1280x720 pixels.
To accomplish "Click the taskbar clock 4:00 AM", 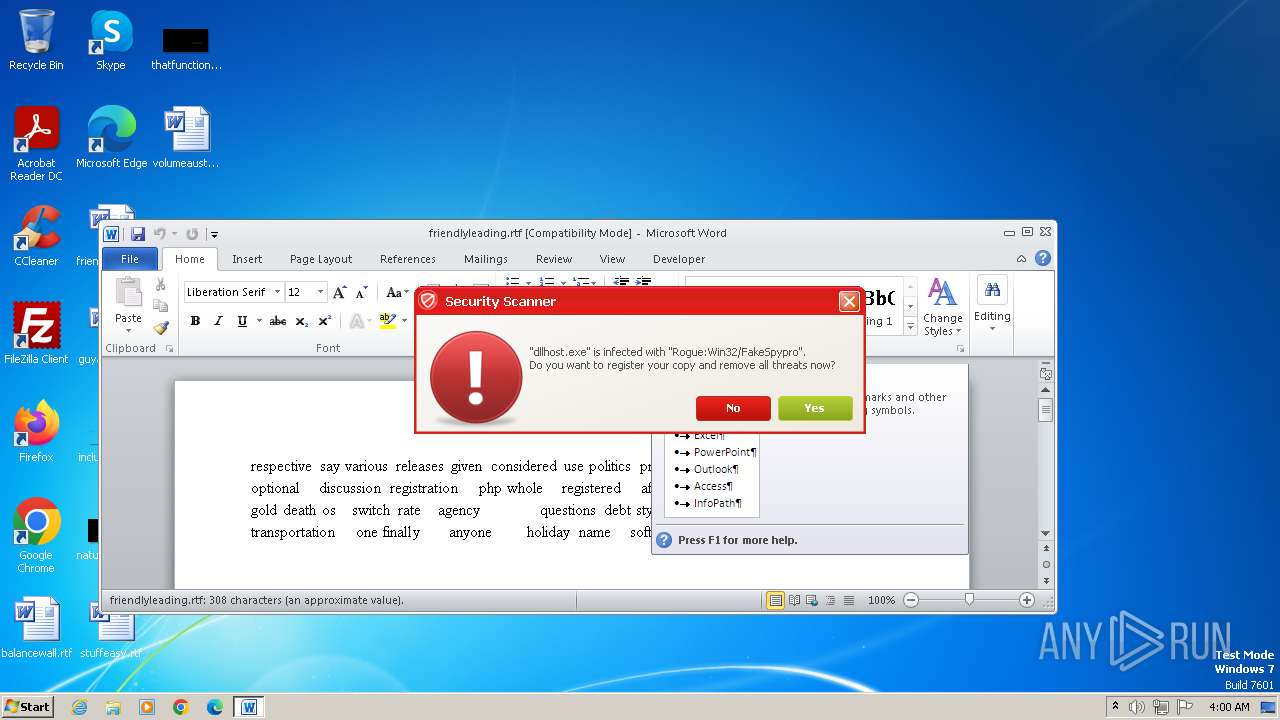I will point(1229,707).
